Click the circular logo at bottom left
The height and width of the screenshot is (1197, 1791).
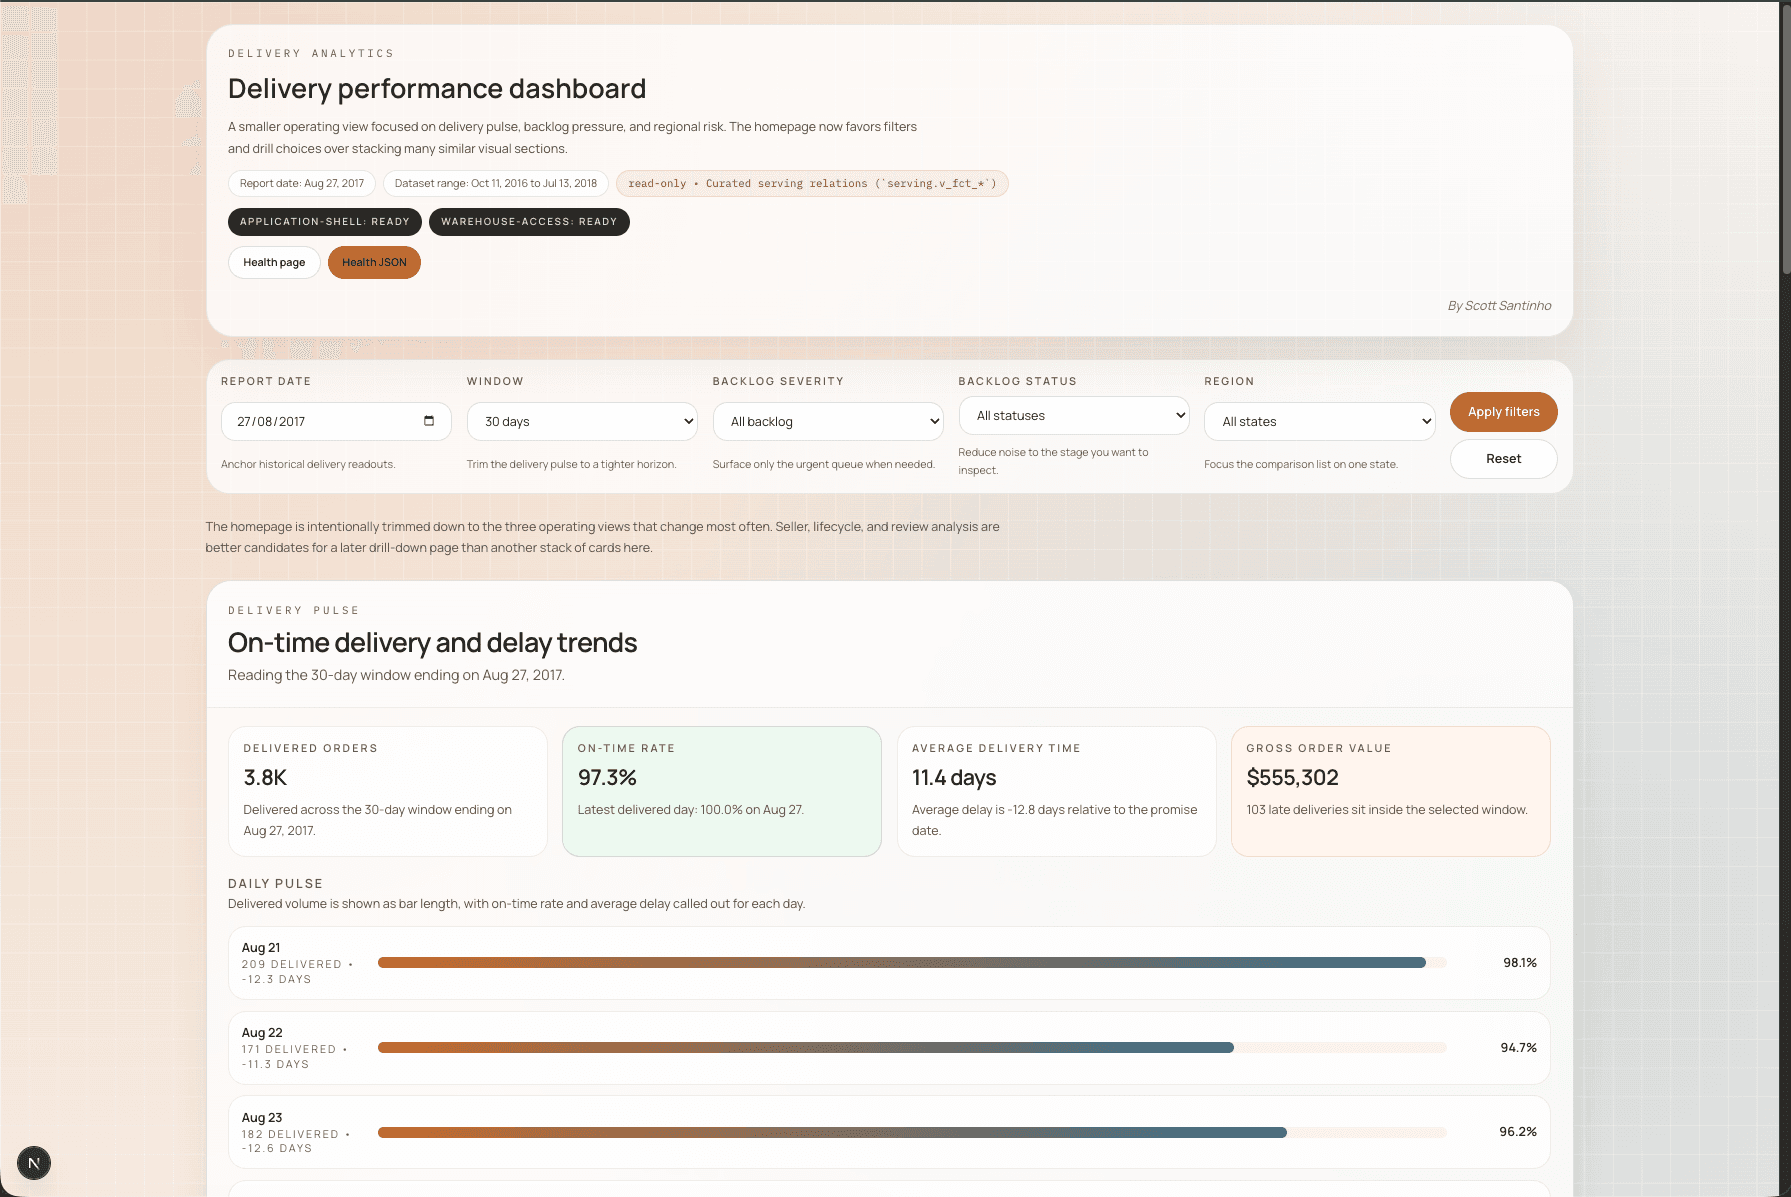(x=34, y=1163)
